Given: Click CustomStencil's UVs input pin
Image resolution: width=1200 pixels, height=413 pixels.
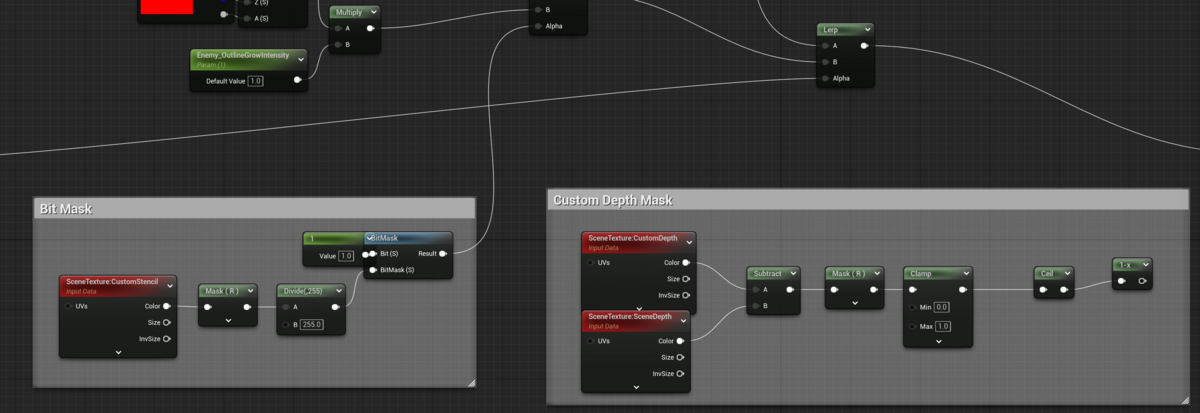Looking at the screenshot, I should pos(68,306).
